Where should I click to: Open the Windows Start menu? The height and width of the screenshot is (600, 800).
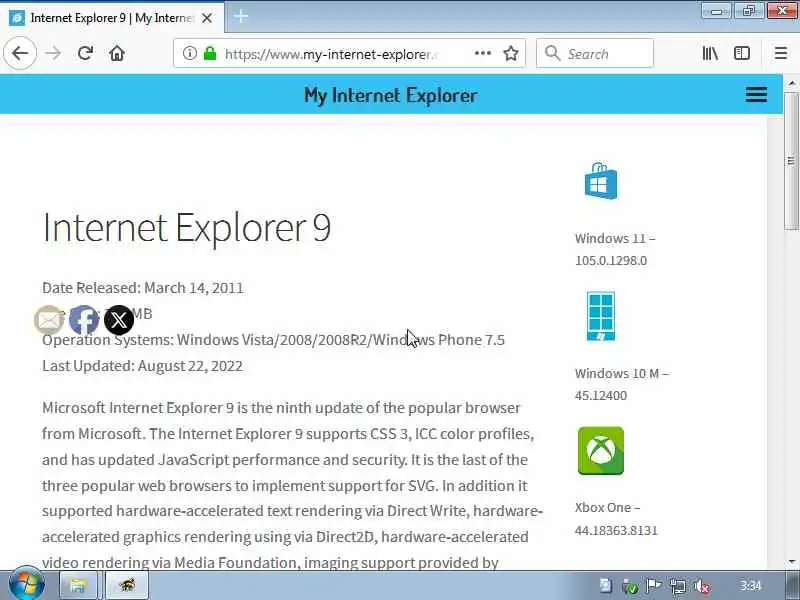click(27, 585)
